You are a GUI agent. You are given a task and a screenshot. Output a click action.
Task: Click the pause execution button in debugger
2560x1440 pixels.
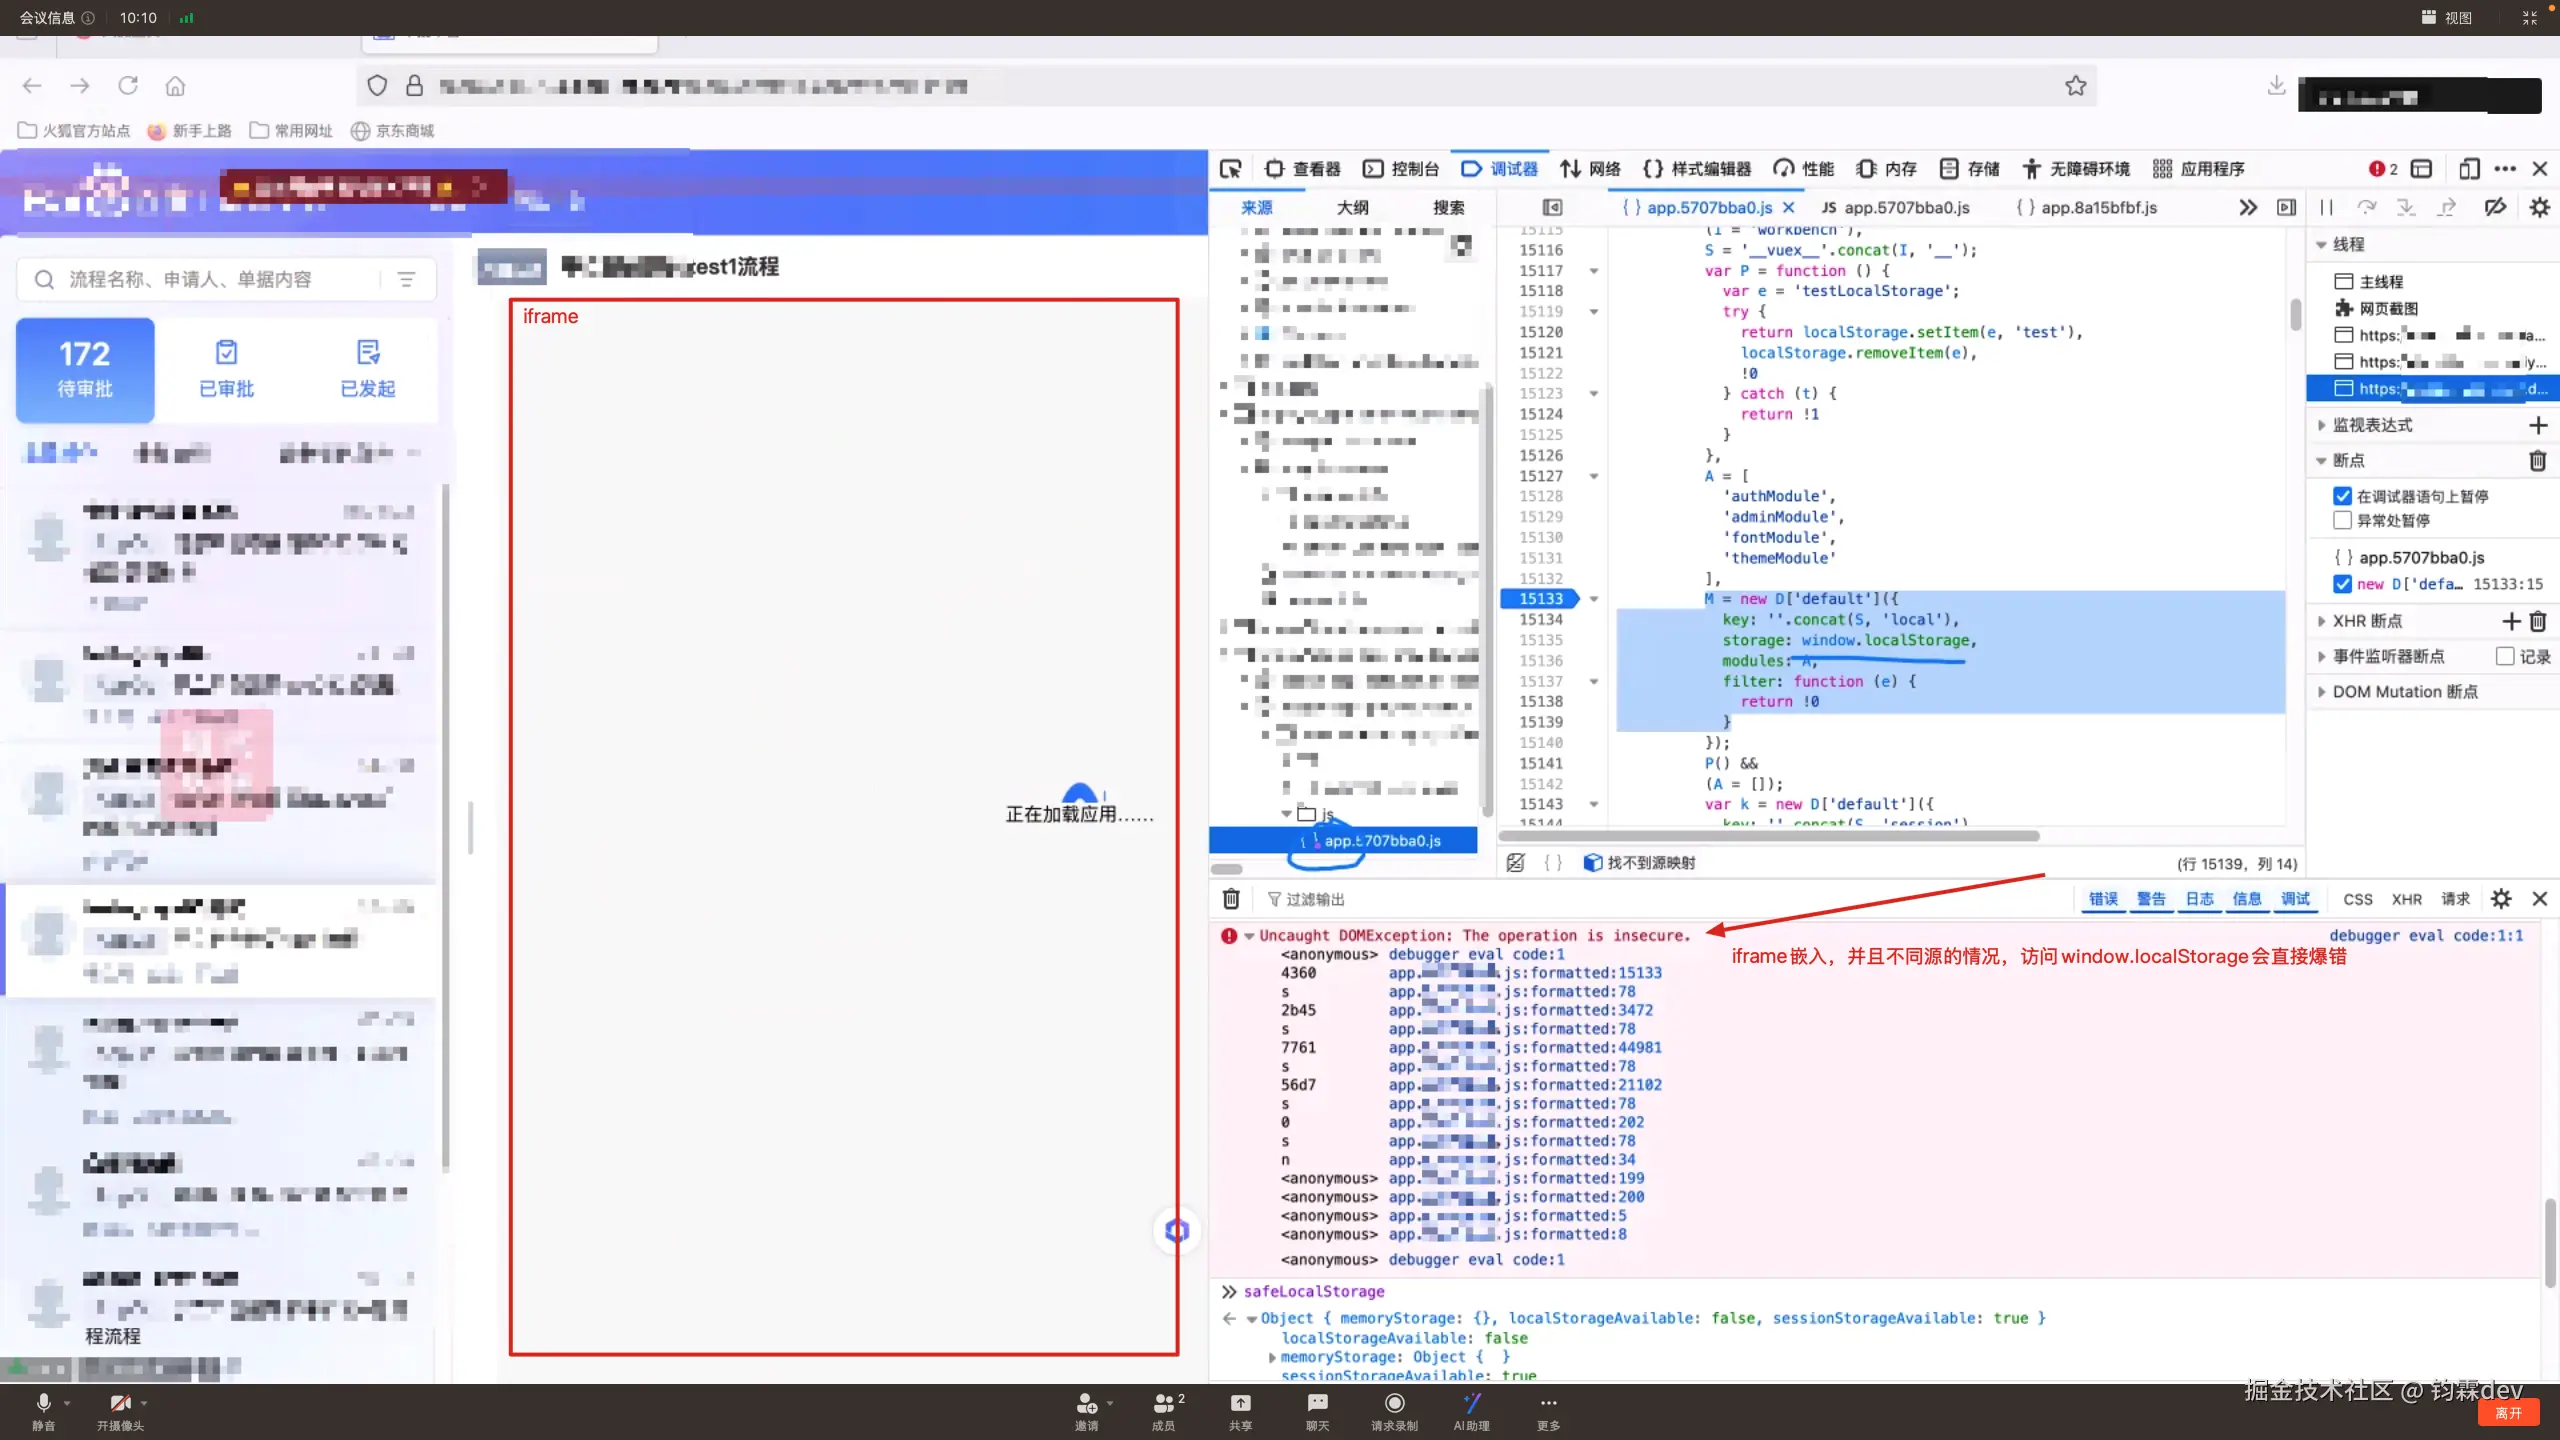tap(2327, 207)
